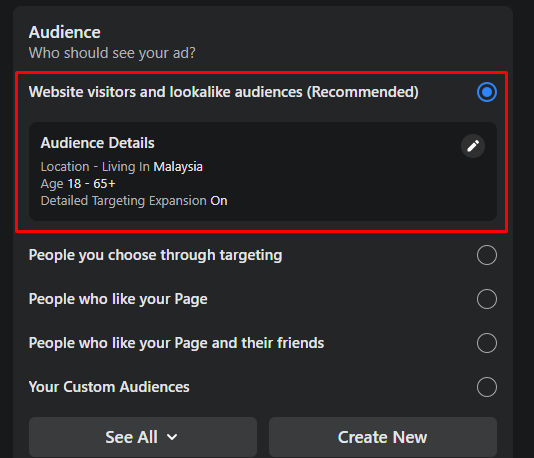Click the pencil edit icon in Audience Details
This screenshot has width=534, height=458.
pyautogui.click(x=473, y=146)
